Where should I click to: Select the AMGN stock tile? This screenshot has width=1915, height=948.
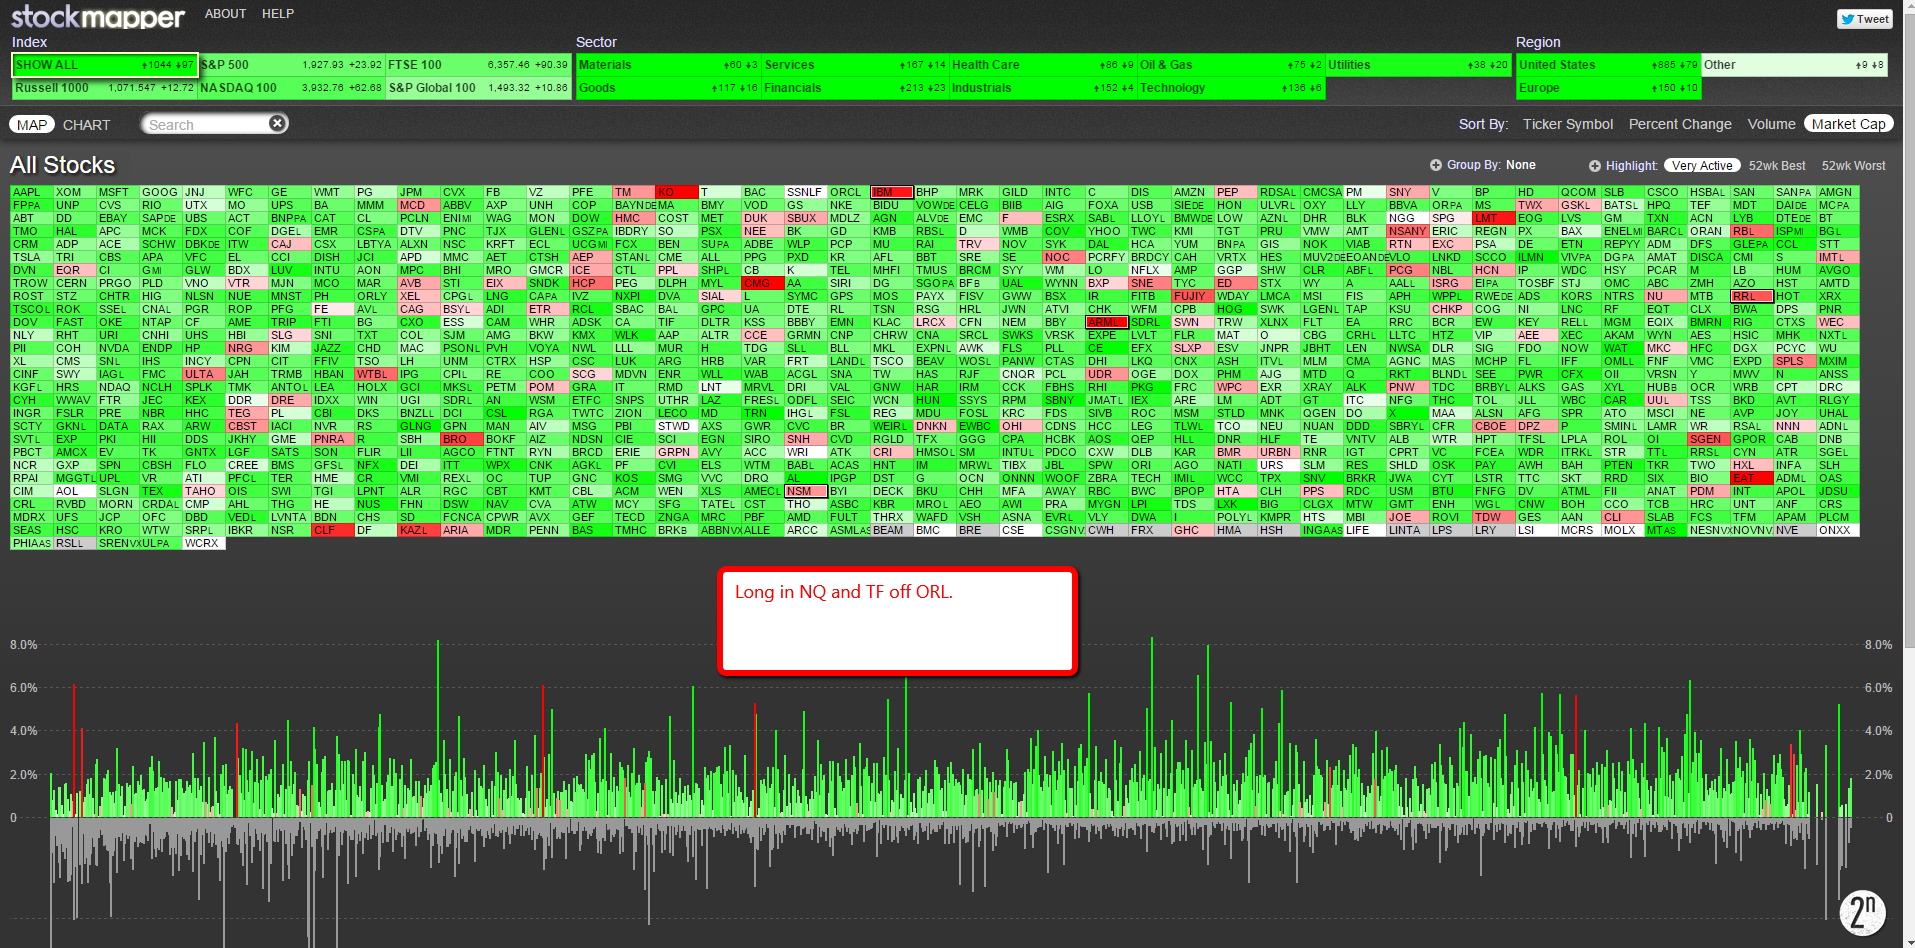click(1837, 192)
